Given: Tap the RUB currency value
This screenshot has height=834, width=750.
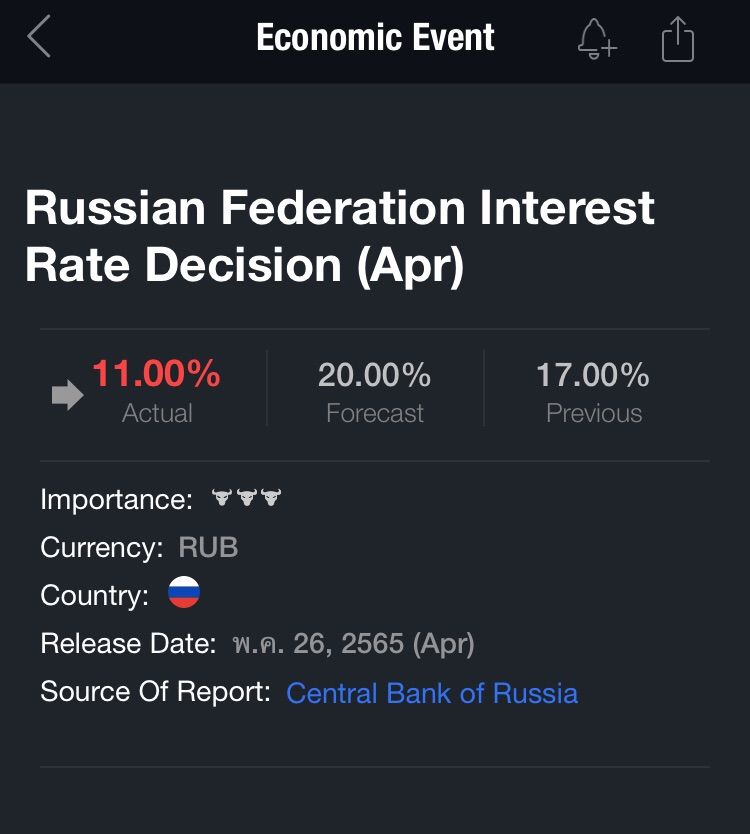Looking at the screenshot, I should coord(208,547).
